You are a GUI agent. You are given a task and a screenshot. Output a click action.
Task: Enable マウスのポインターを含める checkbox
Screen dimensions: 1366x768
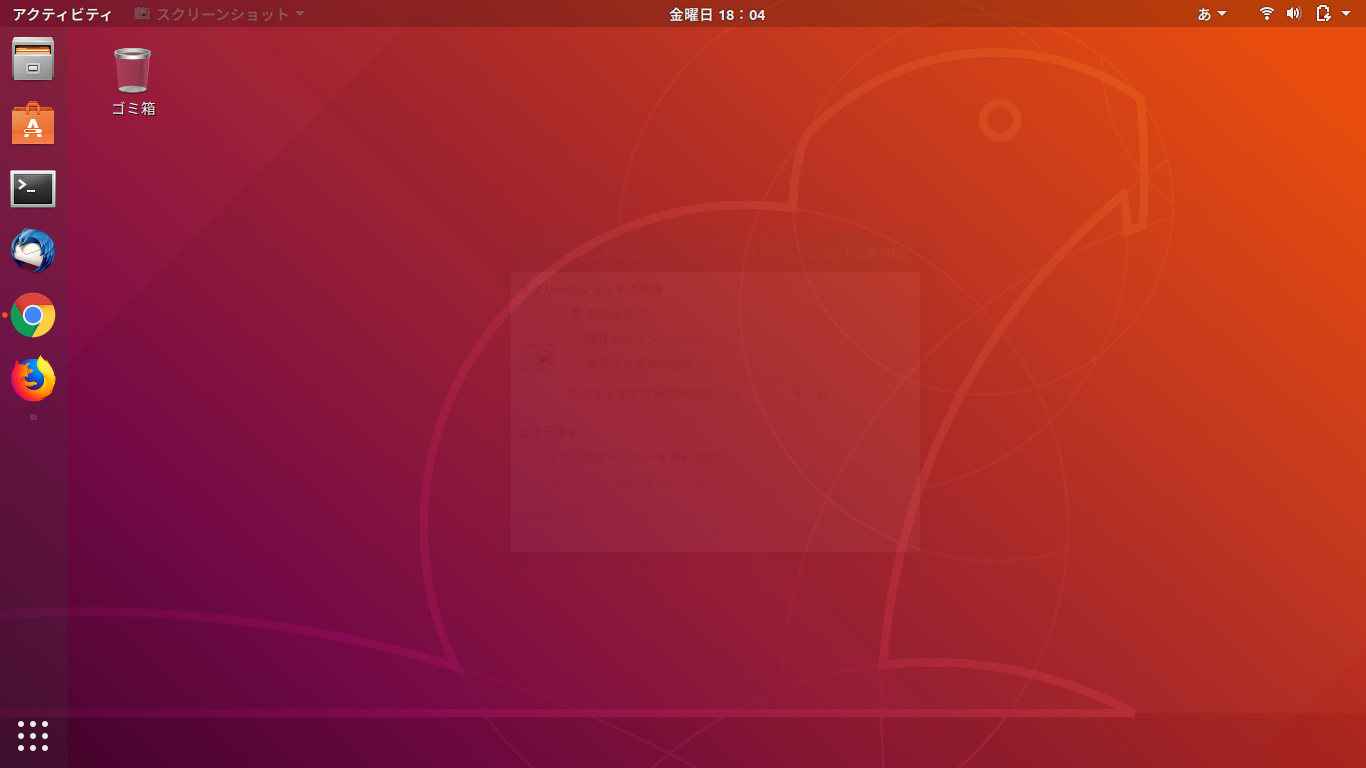[626, 457]
